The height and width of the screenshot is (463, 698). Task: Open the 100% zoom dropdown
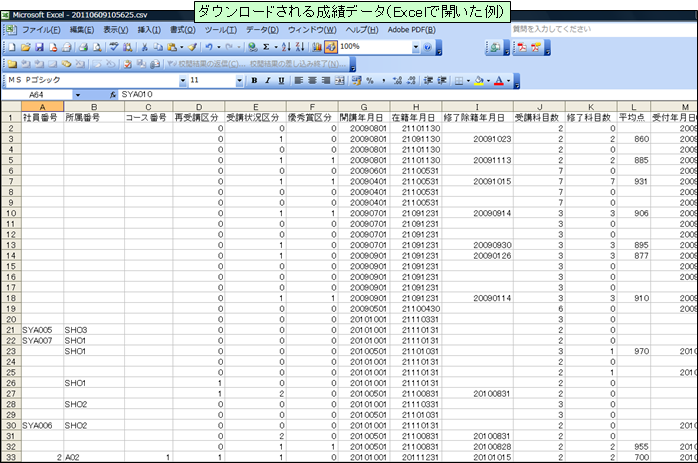click(x=416, y=47)
